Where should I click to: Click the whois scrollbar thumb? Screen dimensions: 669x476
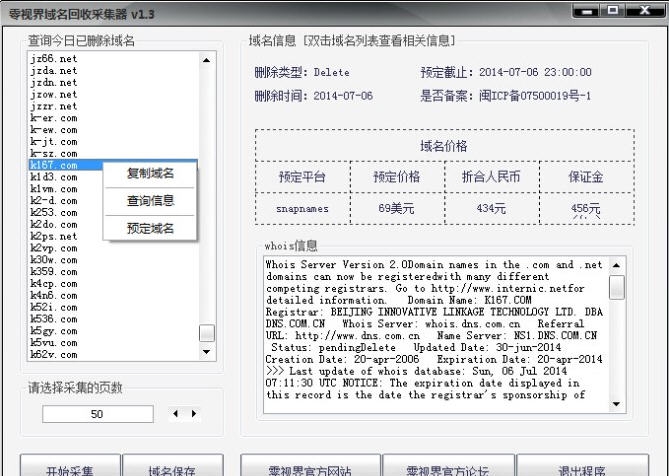617,287
